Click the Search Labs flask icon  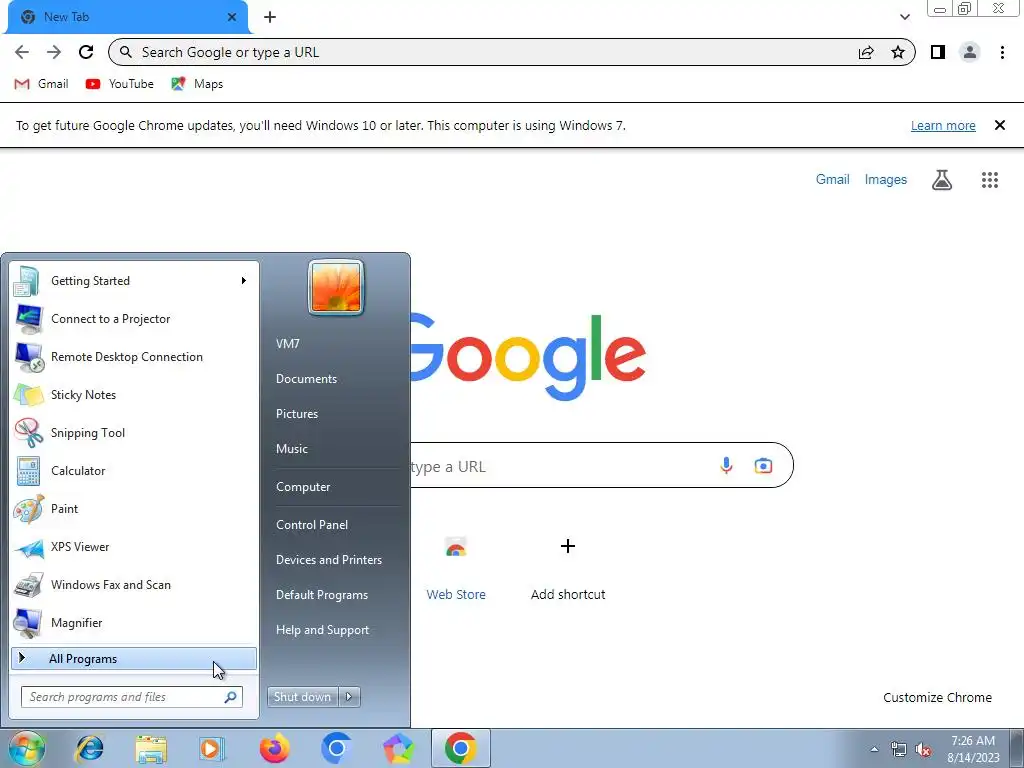pos(941,180)
